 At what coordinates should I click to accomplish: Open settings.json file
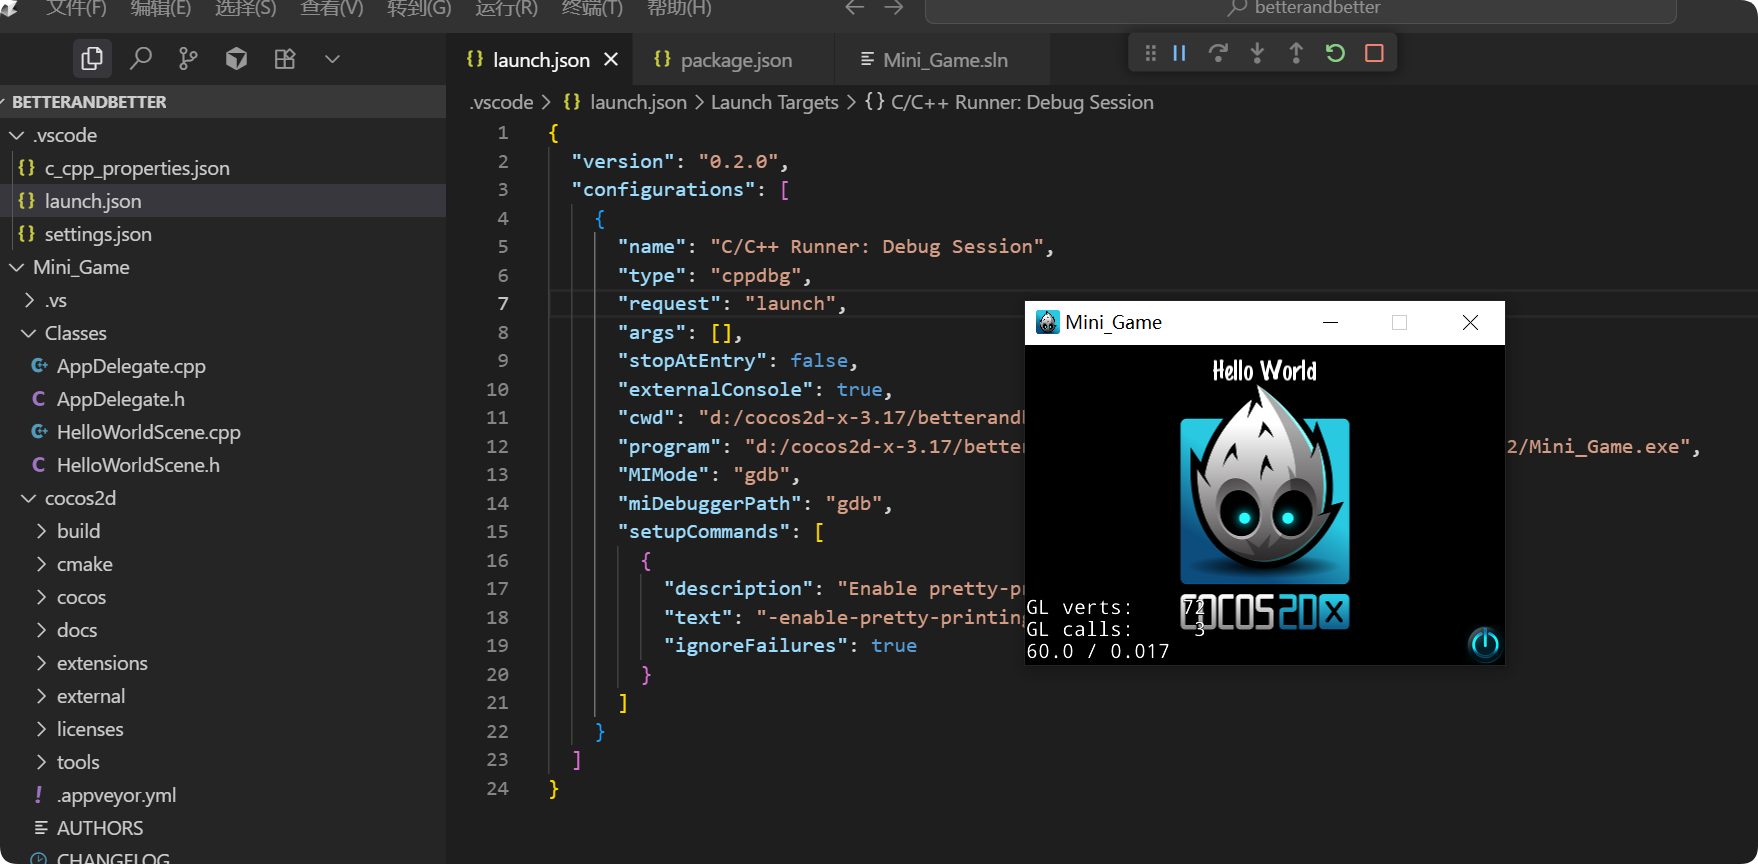point(223,234)
